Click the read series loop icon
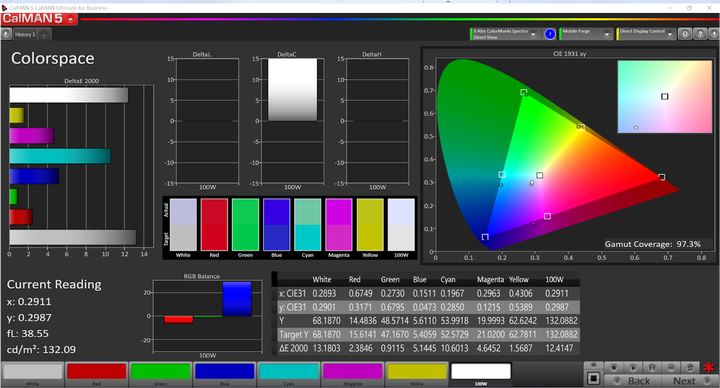The image size is (720, 388). point(690,367)
